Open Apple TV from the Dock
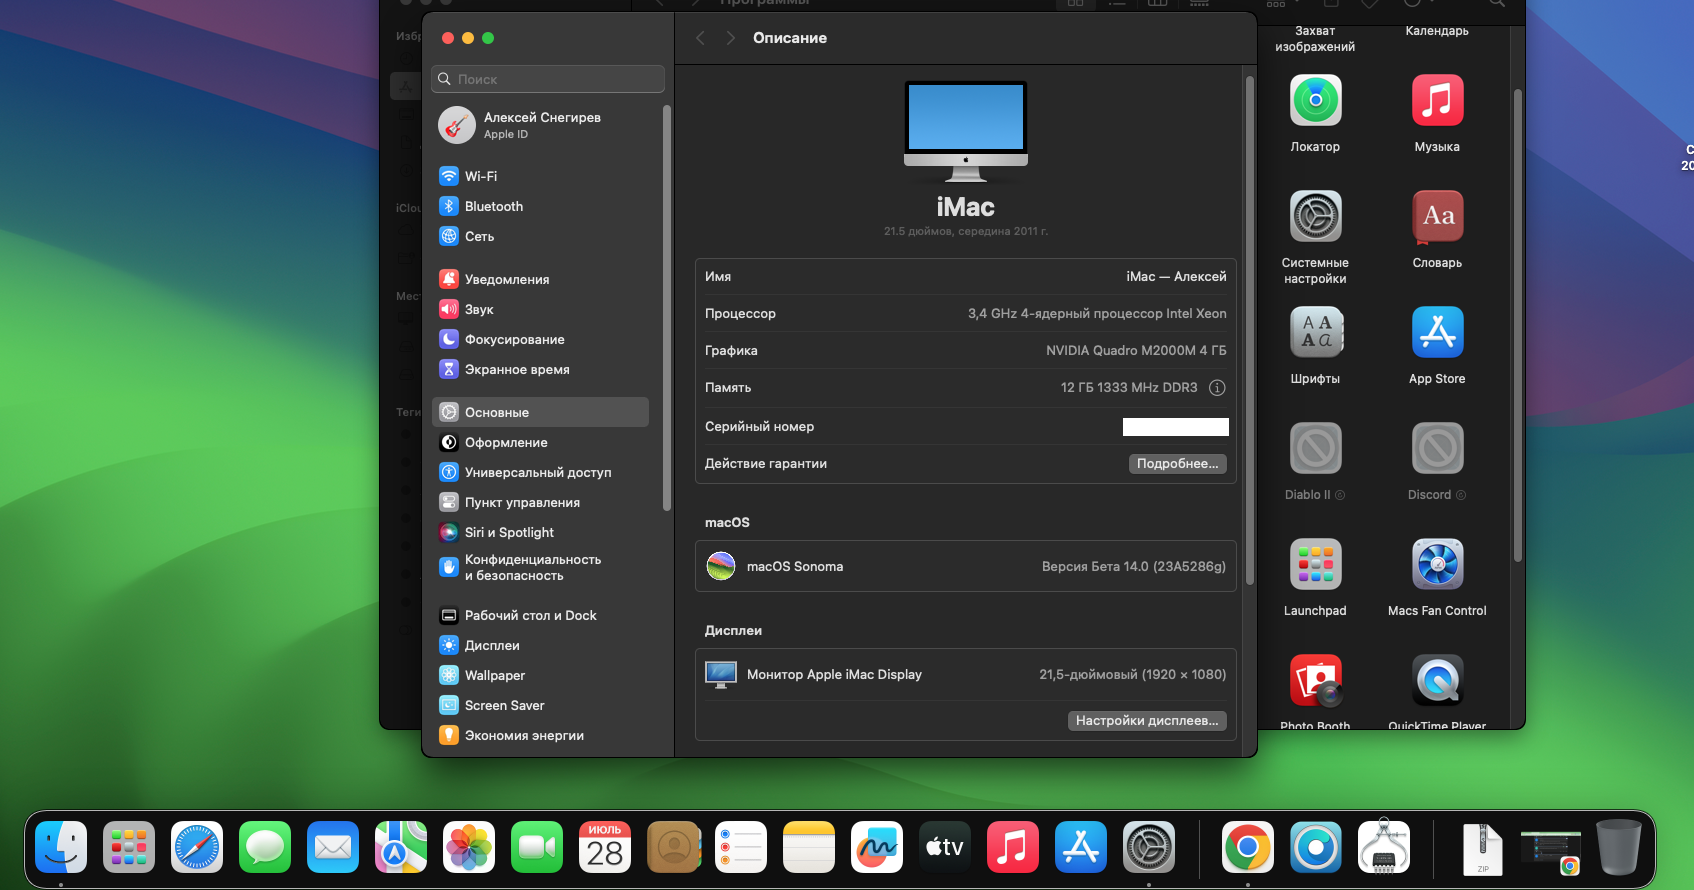The width and height of the screenshot is (1694, 890). 945,847
